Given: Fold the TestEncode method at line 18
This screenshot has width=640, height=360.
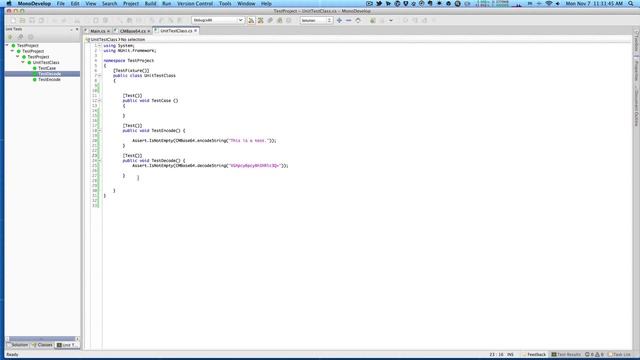Looking at the screenshot, I should click(x=100, y=131).
